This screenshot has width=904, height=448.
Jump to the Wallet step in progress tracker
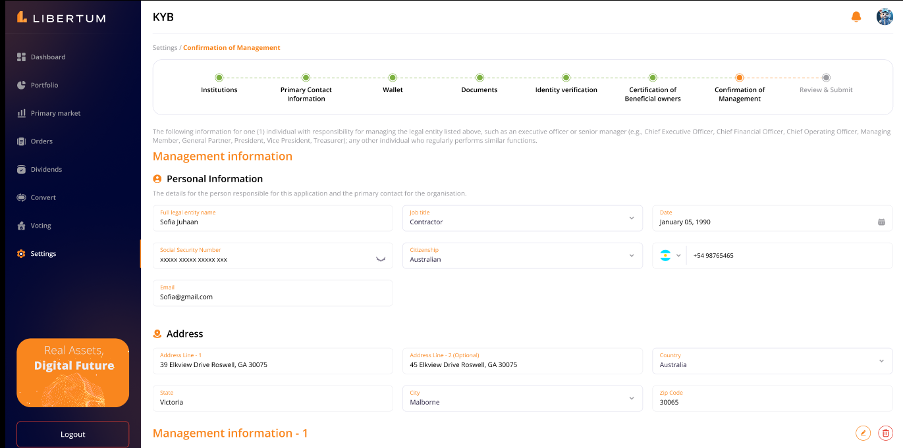tap(392, 82)
